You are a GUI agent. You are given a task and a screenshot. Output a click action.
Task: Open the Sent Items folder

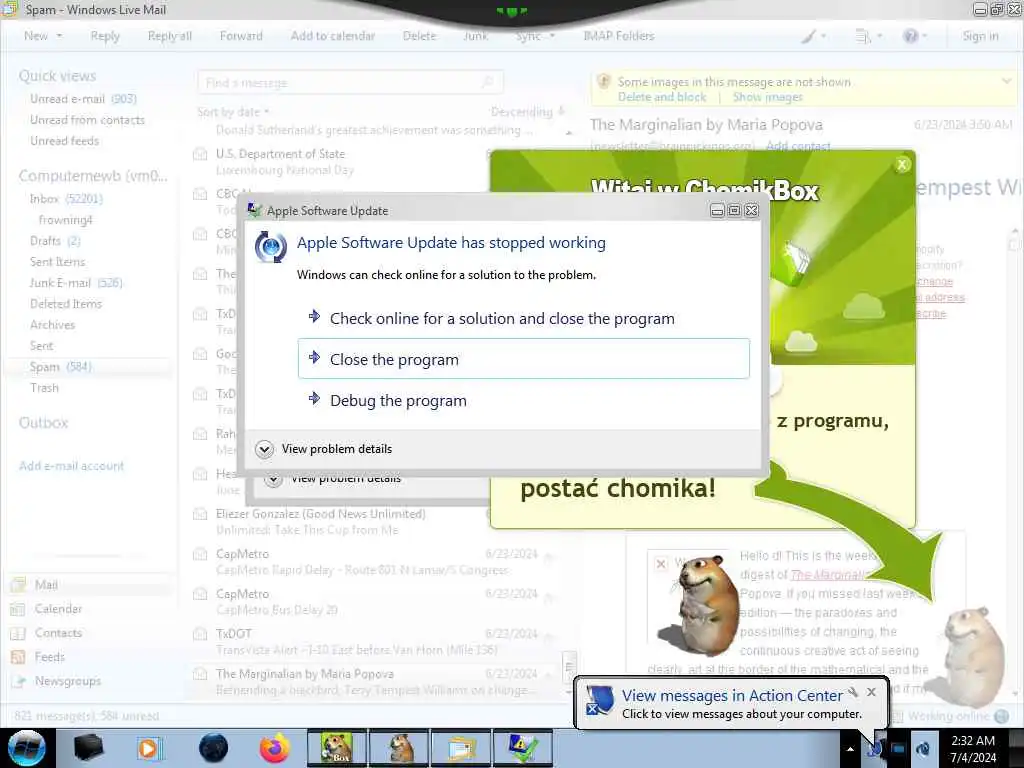[57, 262]
